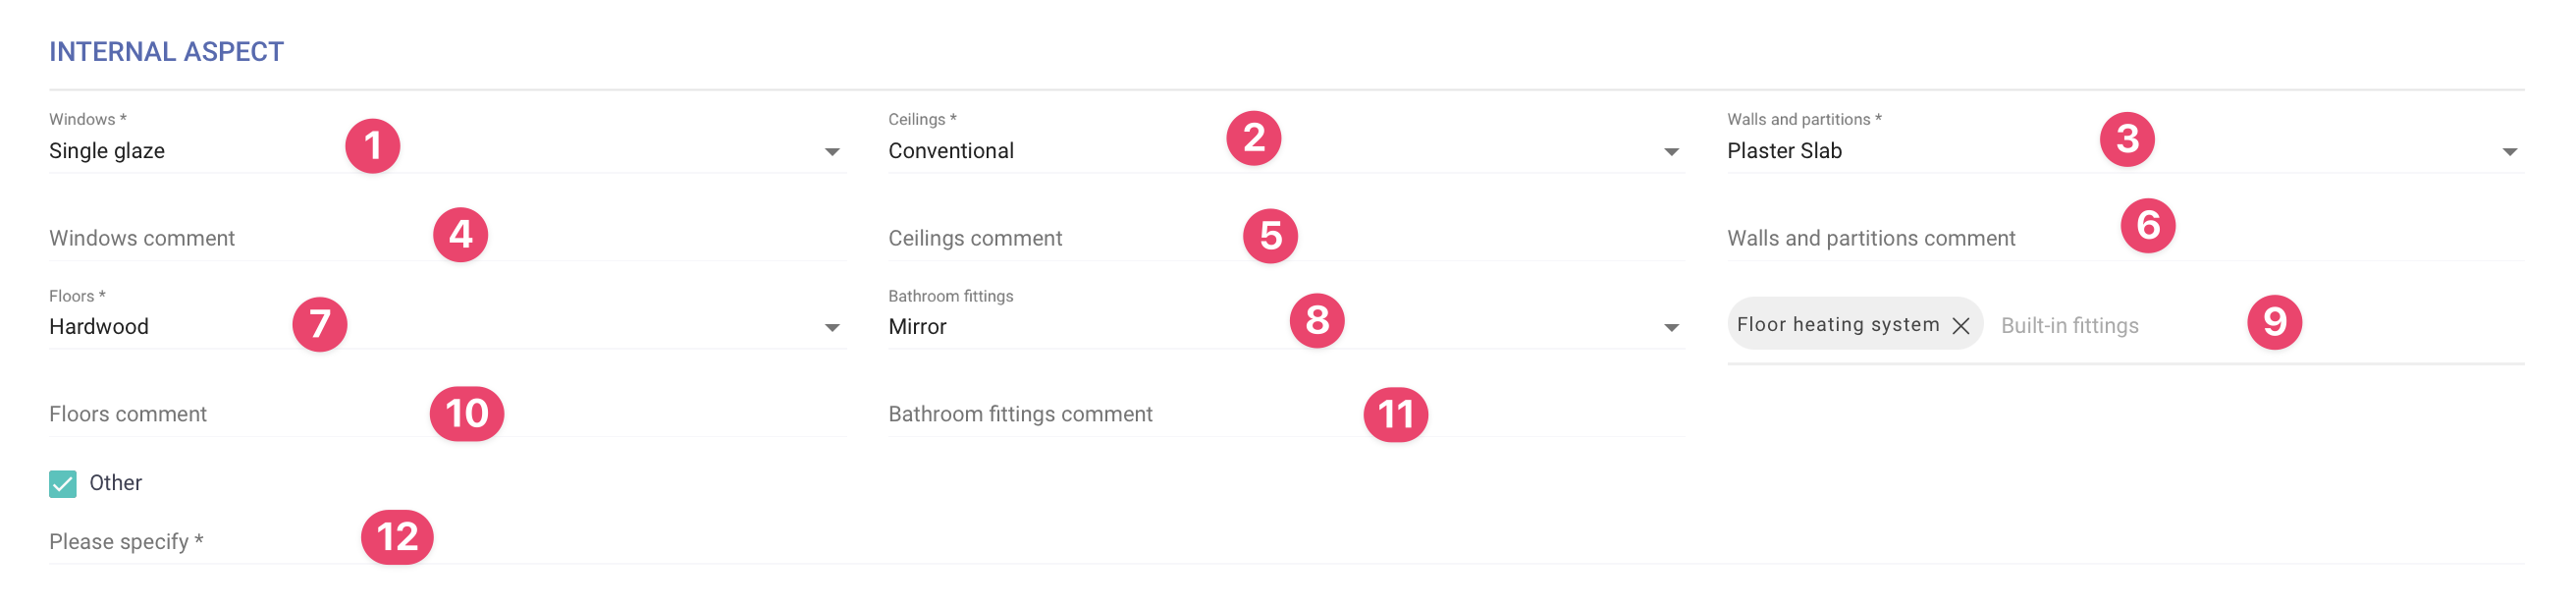Uncheck the Other checkbox
Viewport: 2576px width, 607px height.
(x=63, y=484)
